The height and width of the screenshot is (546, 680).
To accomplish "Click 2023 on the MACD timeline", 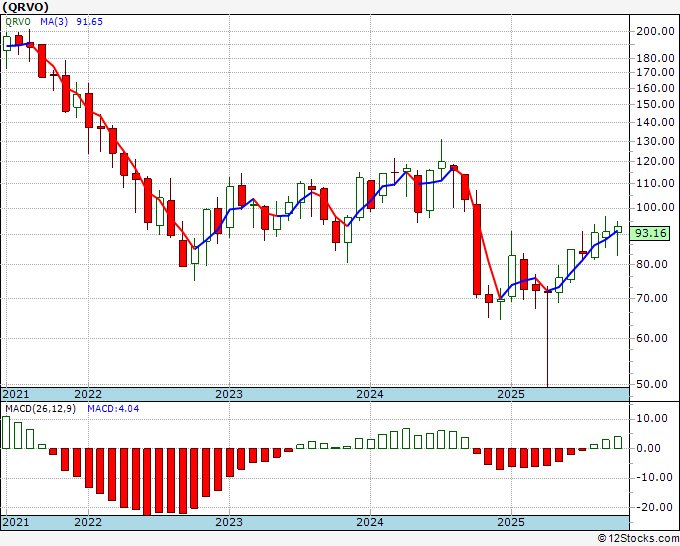I will (x=229, y=522).
